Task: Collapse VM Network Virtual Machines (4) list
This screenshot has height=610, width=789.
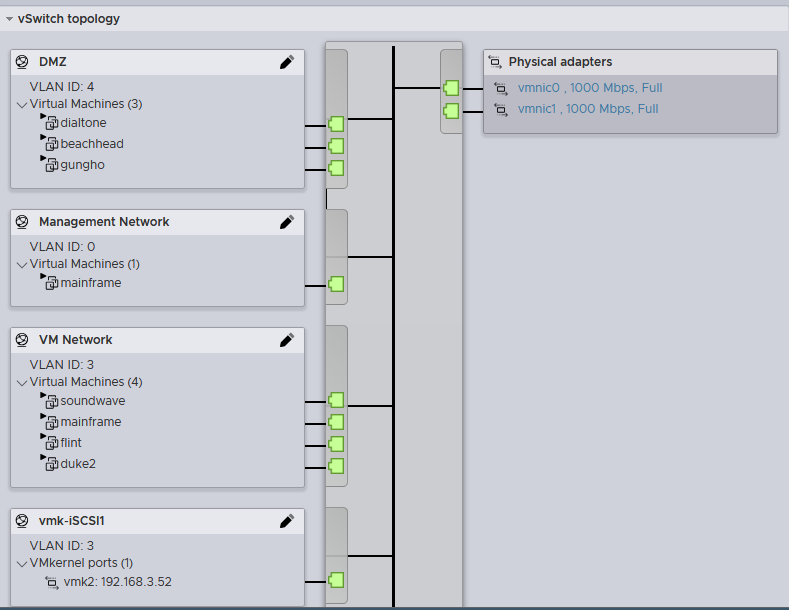Action: click(22, 383)
